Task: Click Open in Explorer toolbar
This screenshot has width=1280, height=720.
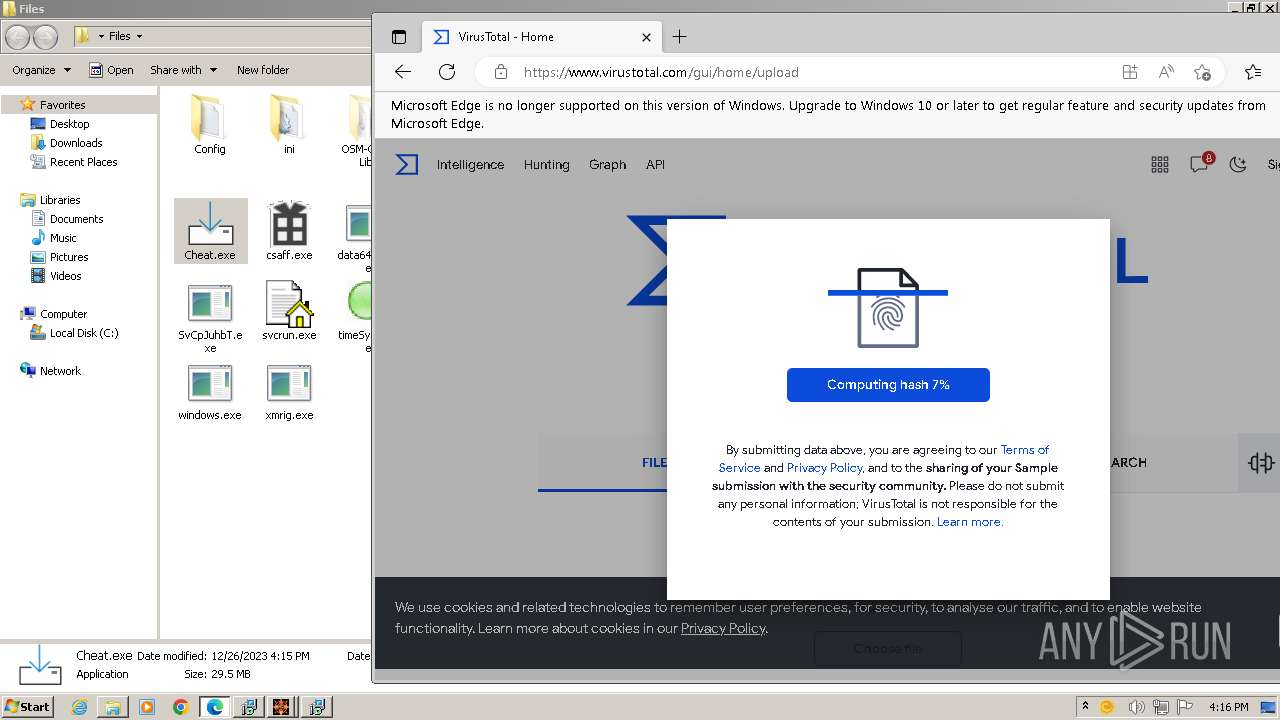Action: tap(111, 70)
